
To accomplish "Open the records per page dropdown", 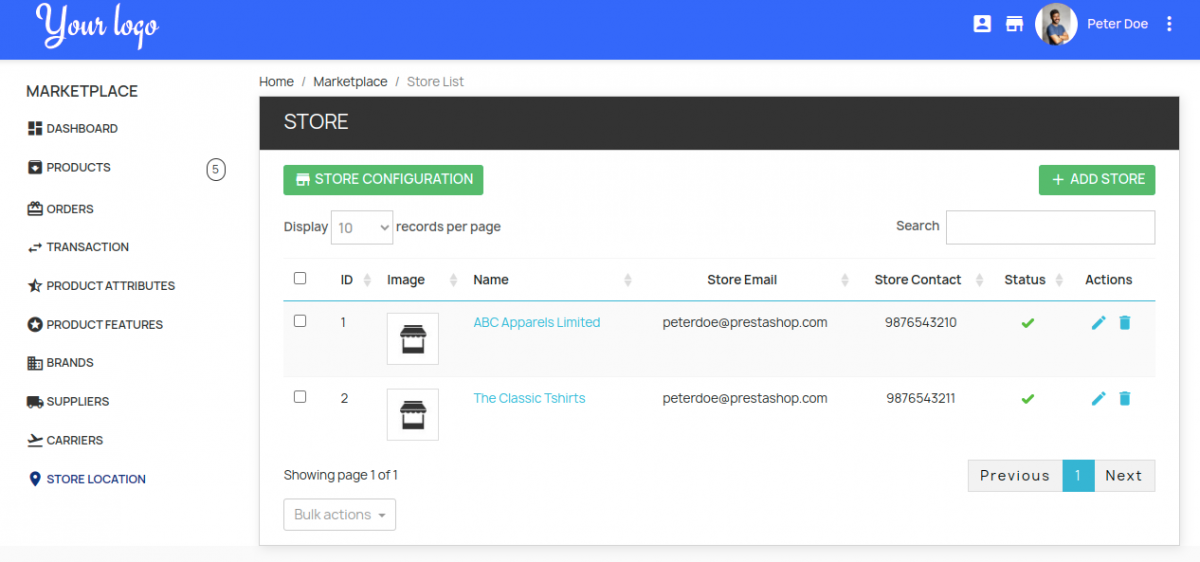I will [362, 228].
